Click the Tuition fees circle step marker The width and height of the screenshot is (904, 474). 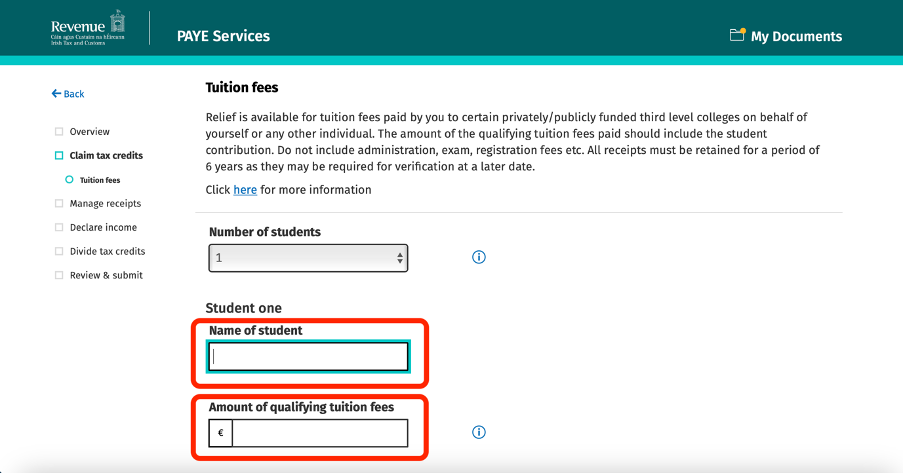(69, 179)
